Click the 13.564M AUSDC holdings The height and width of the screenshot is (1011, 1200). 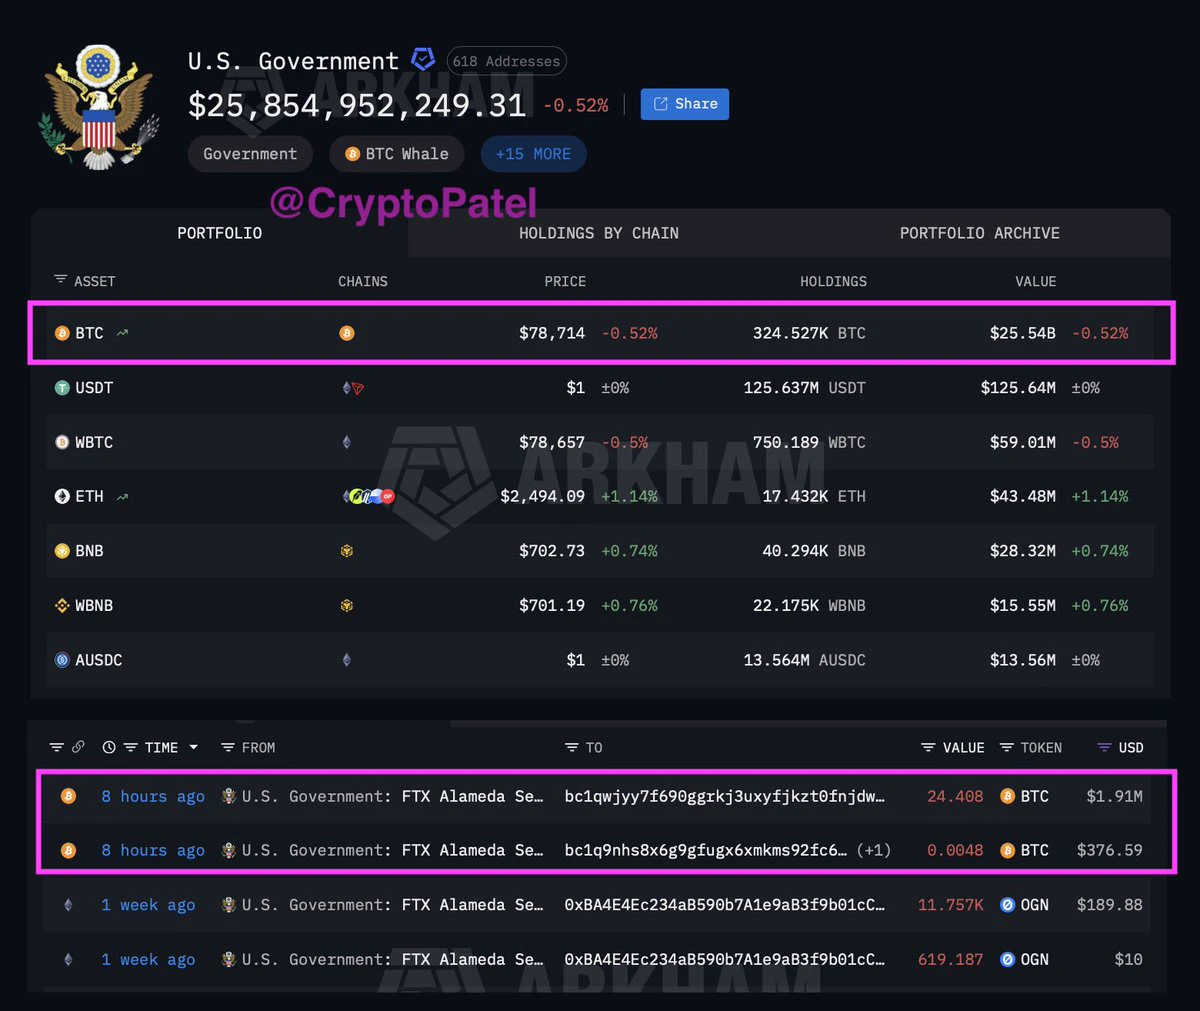click(805, 660)
